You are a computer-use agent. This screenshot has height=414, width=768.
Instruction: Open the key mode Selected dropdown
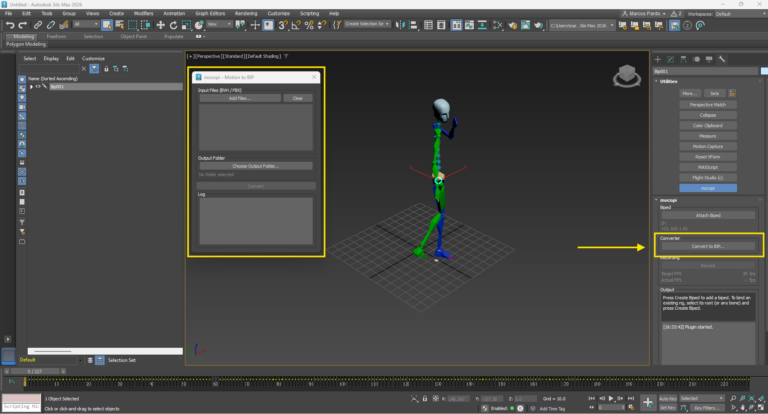point(701,398)
